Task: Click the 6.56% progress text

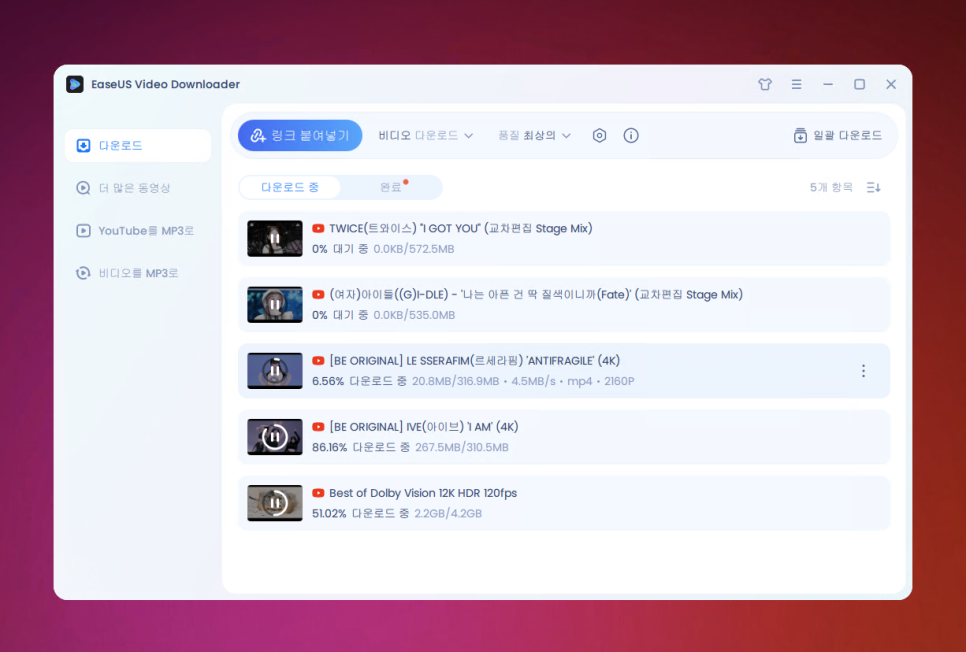Action: click(328, 381)
